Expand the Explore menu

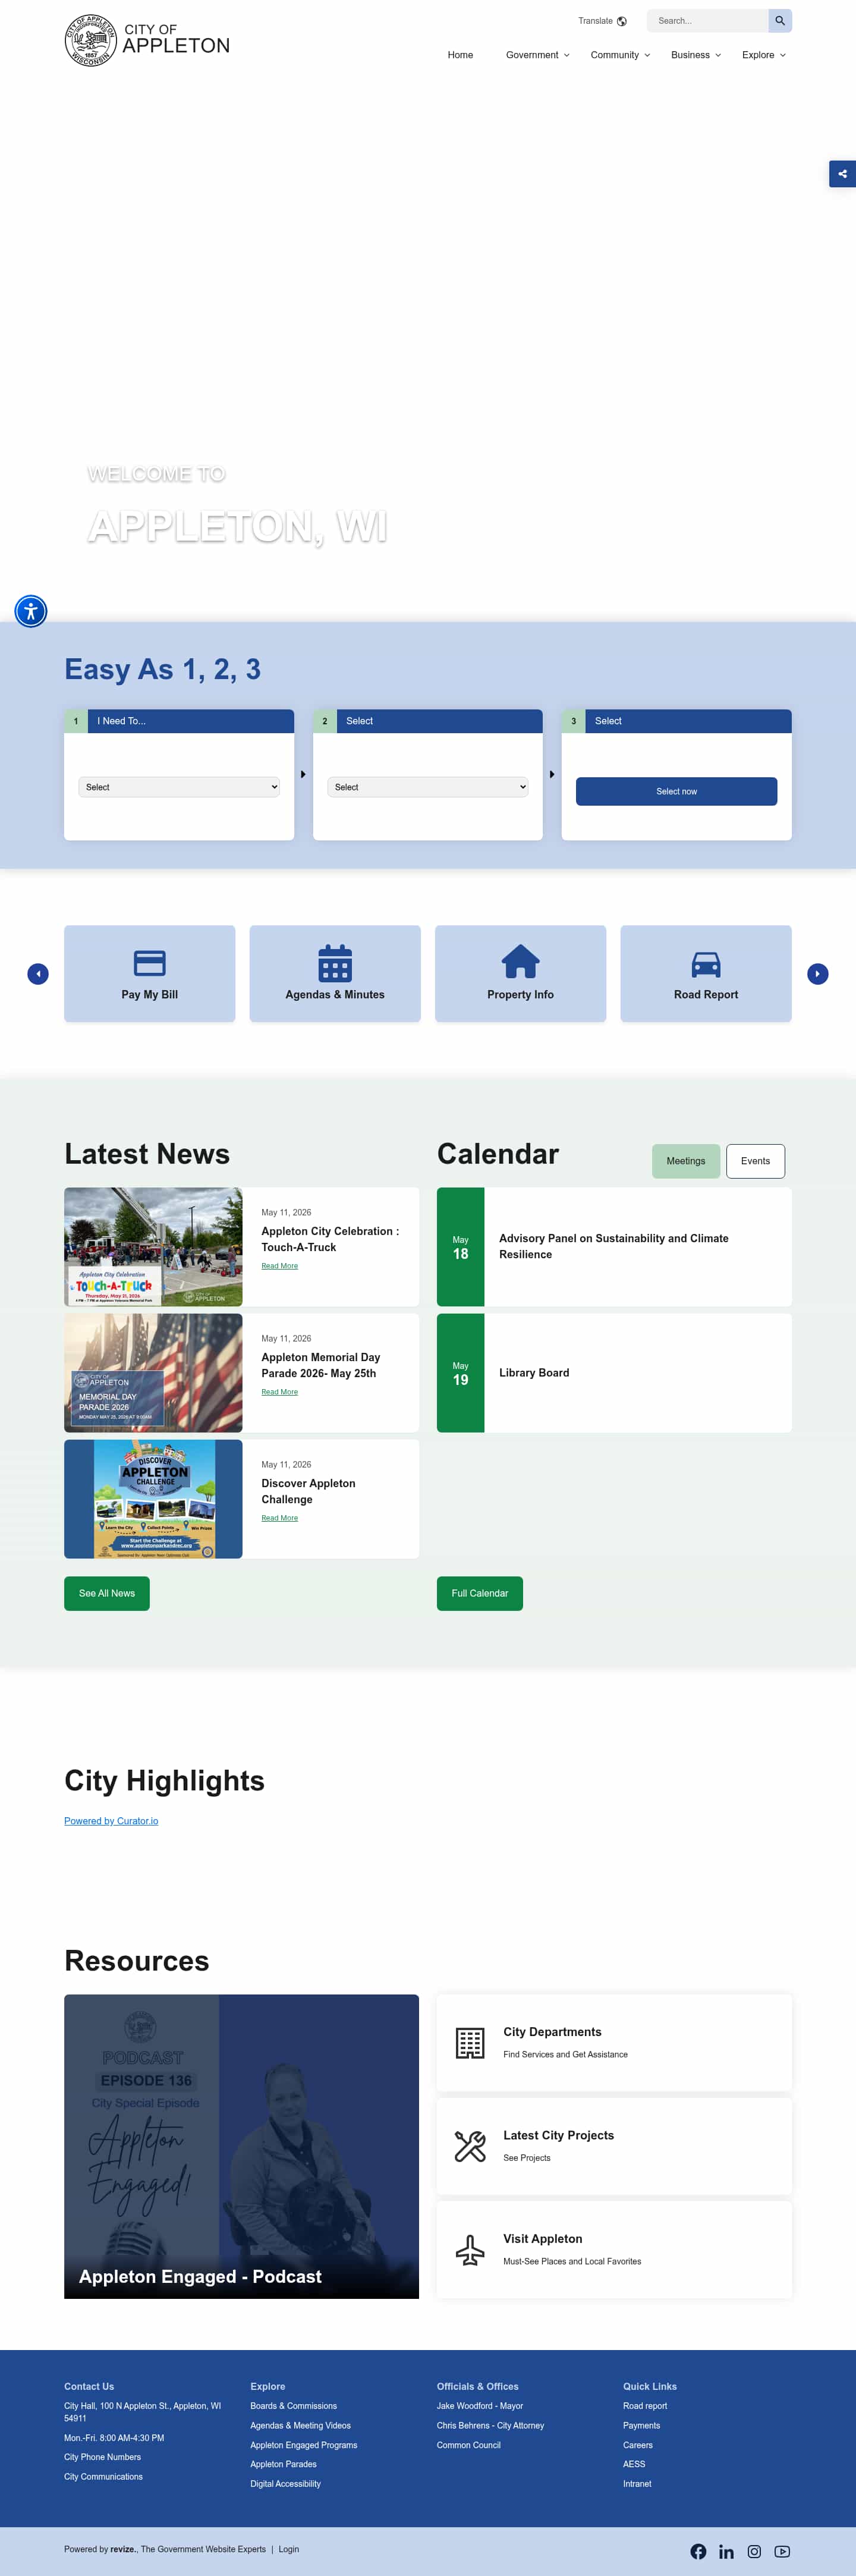tap(764, 55)
